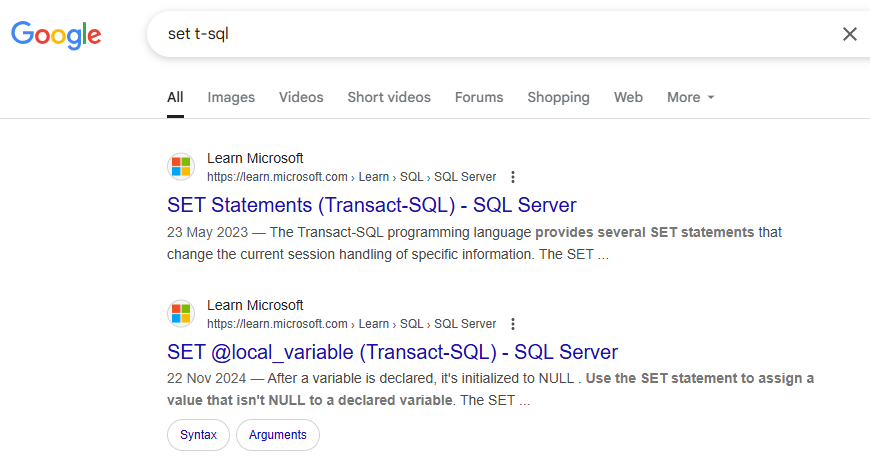The height and width of the screenshot is (469, 870).
Task: Open three-dot menu for SET Statements result
Action: (513, 177)
